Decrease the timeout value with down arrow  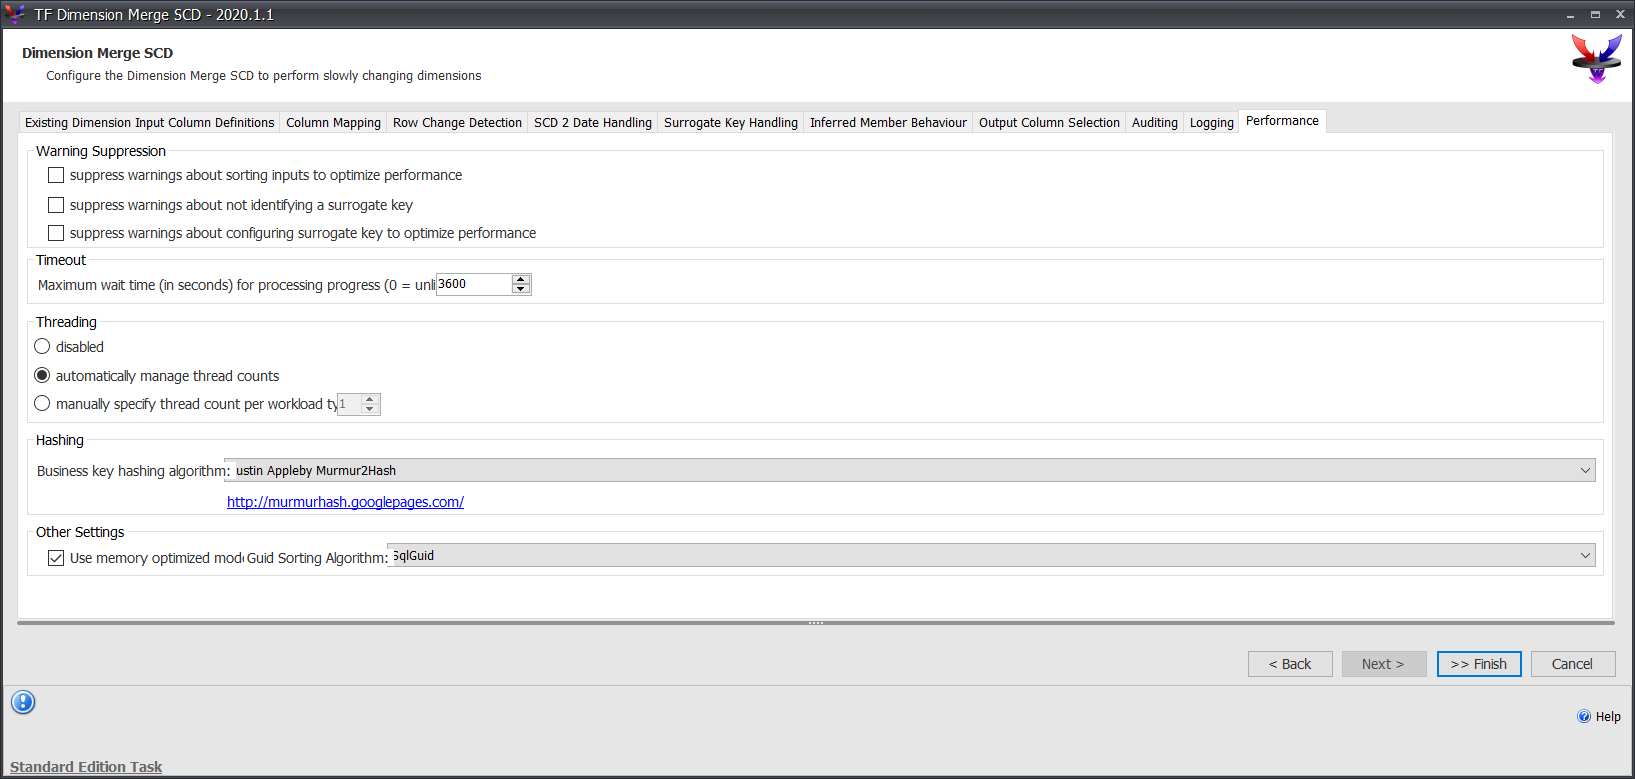(x=520, y=289)
